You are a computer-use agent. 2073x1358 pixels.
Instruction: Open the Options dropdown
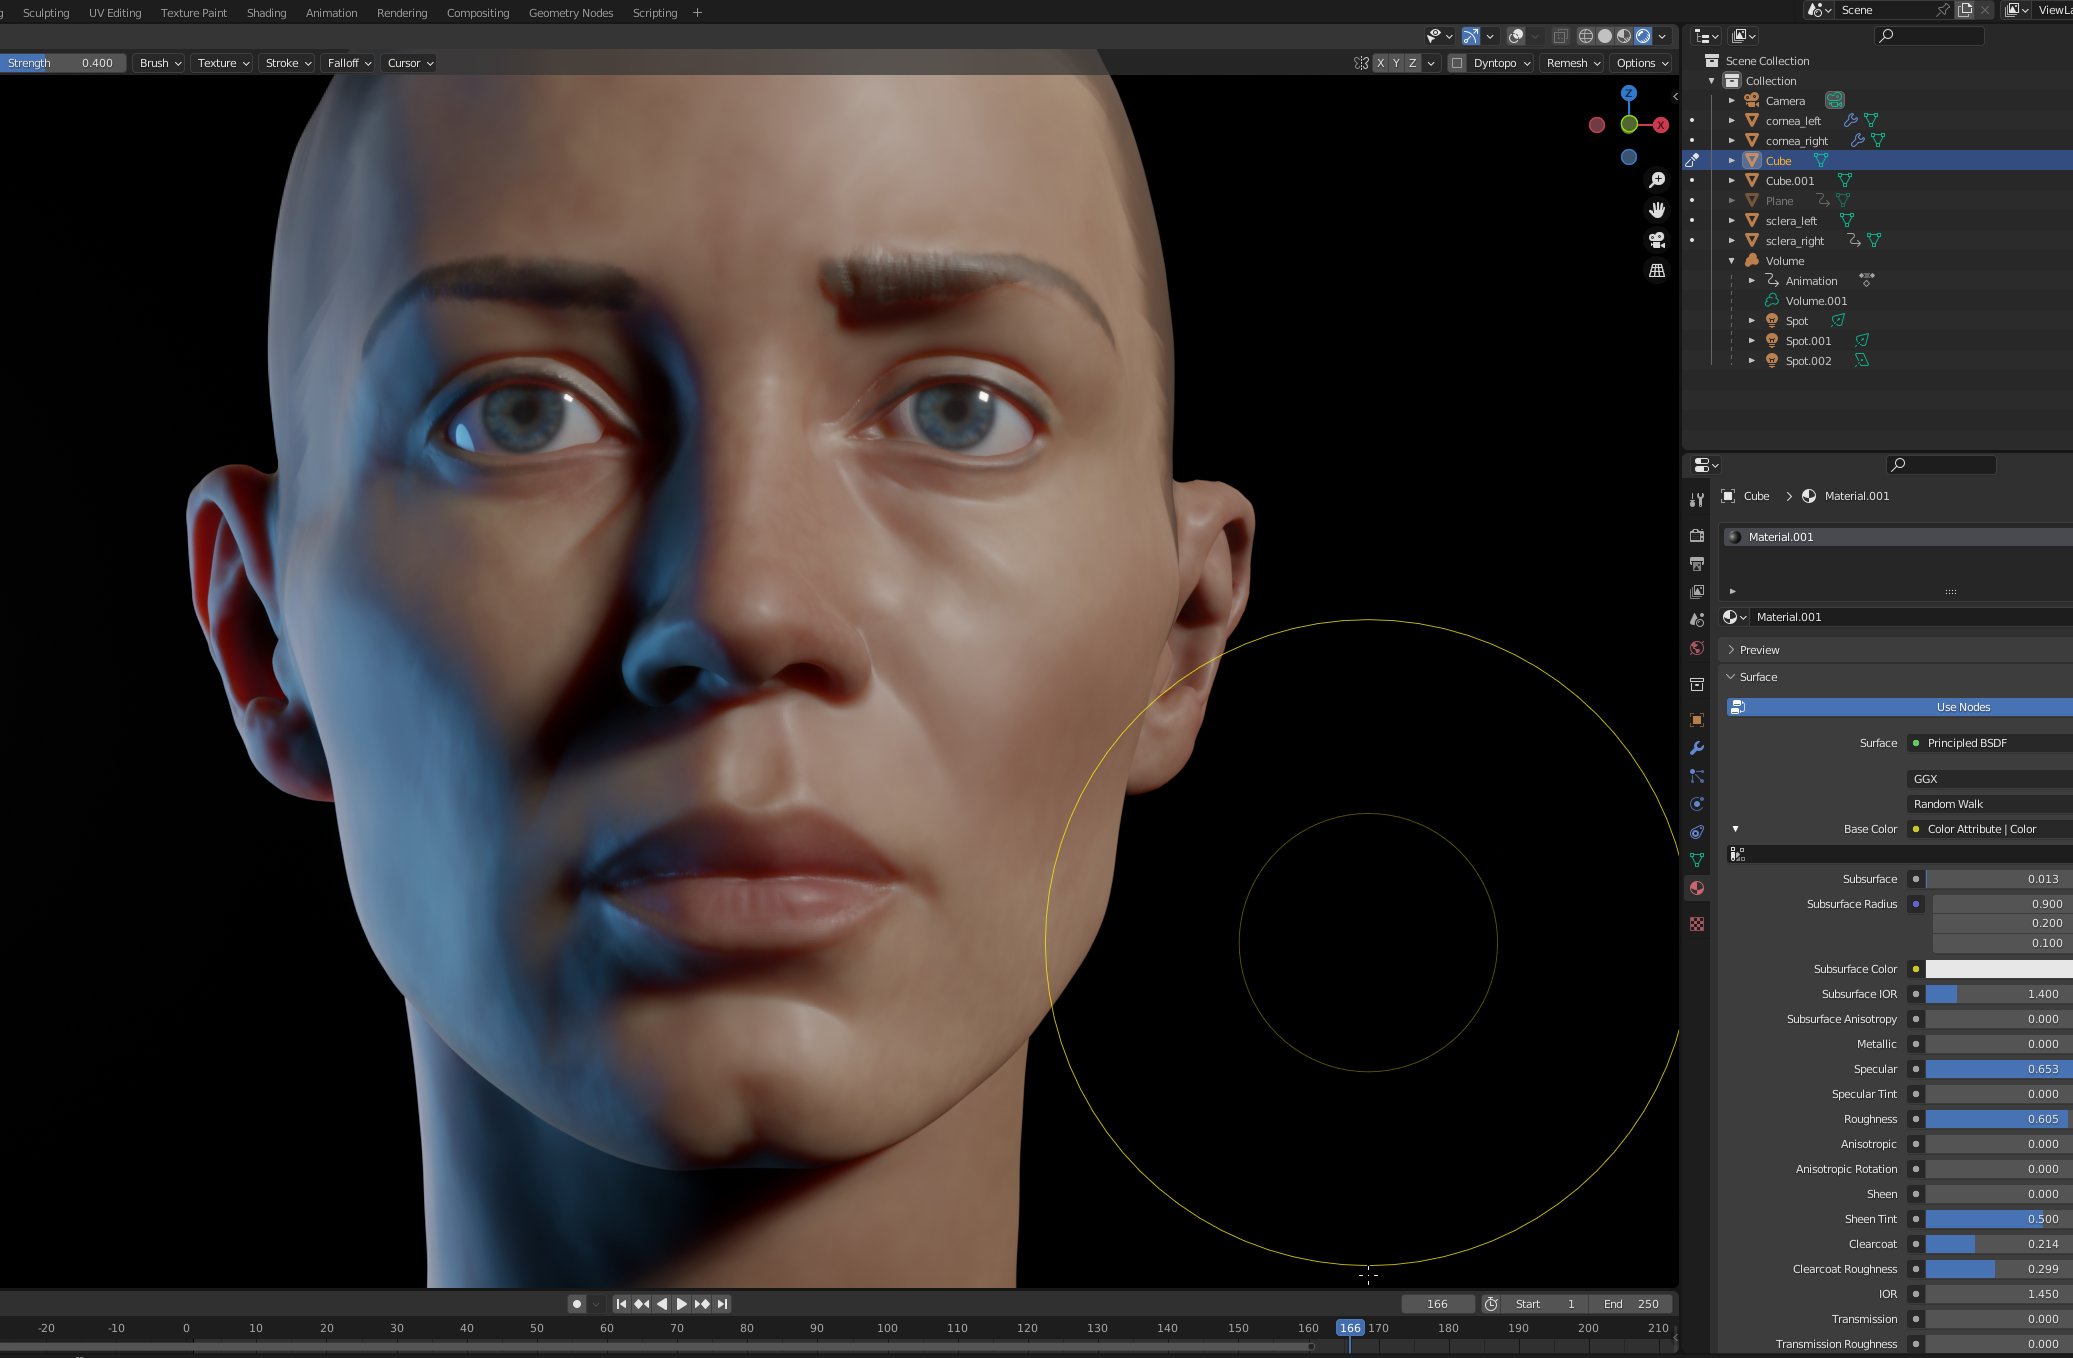pos(1641,63)
